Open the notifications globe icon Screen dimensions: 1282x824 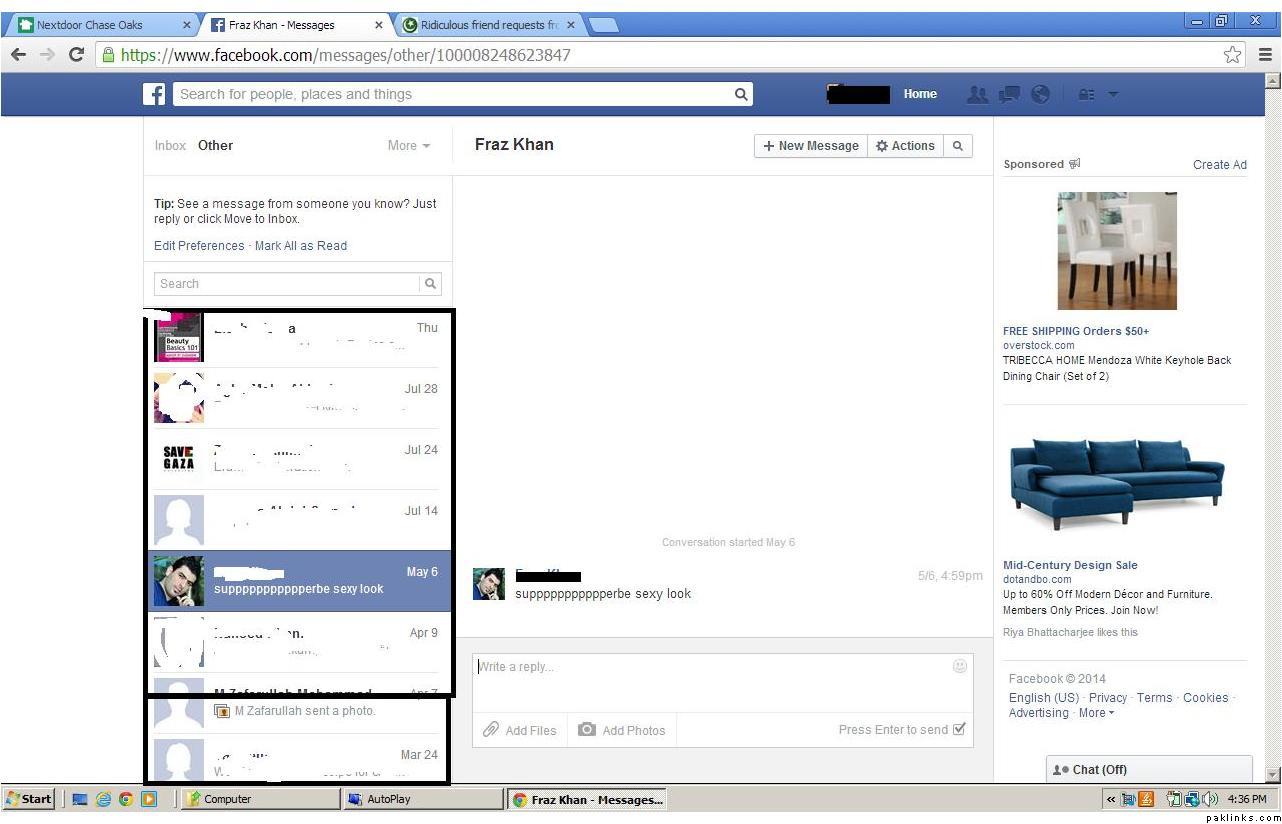[x=1040, y=94]
